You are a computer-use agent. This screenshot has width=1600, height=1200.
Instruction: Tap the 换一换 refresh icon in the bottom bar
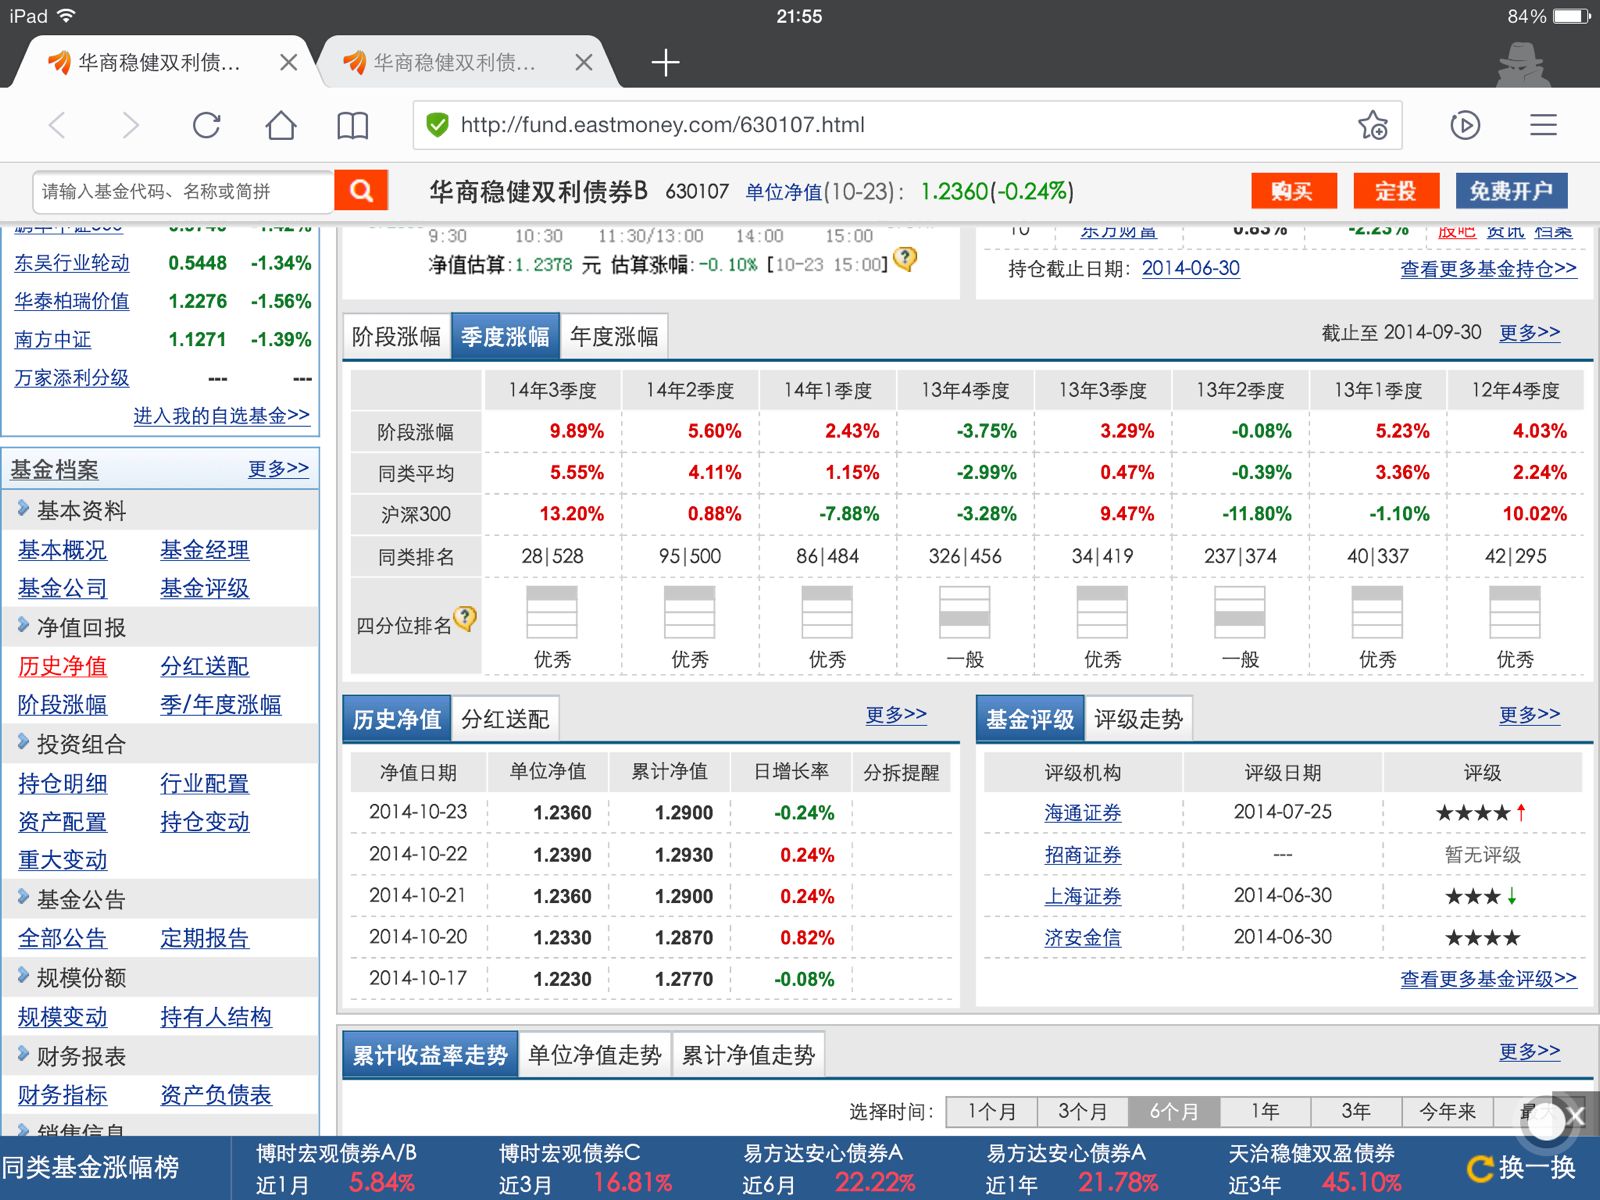tap(1479, 1168)
